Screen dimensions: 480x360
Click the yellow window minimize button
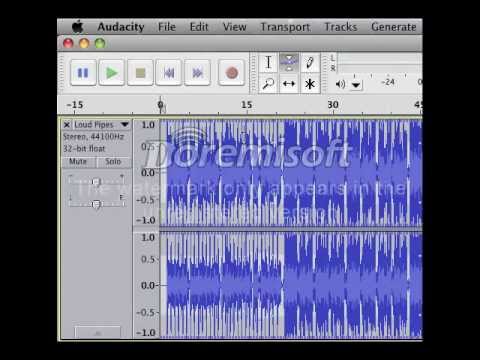(84, 43)
